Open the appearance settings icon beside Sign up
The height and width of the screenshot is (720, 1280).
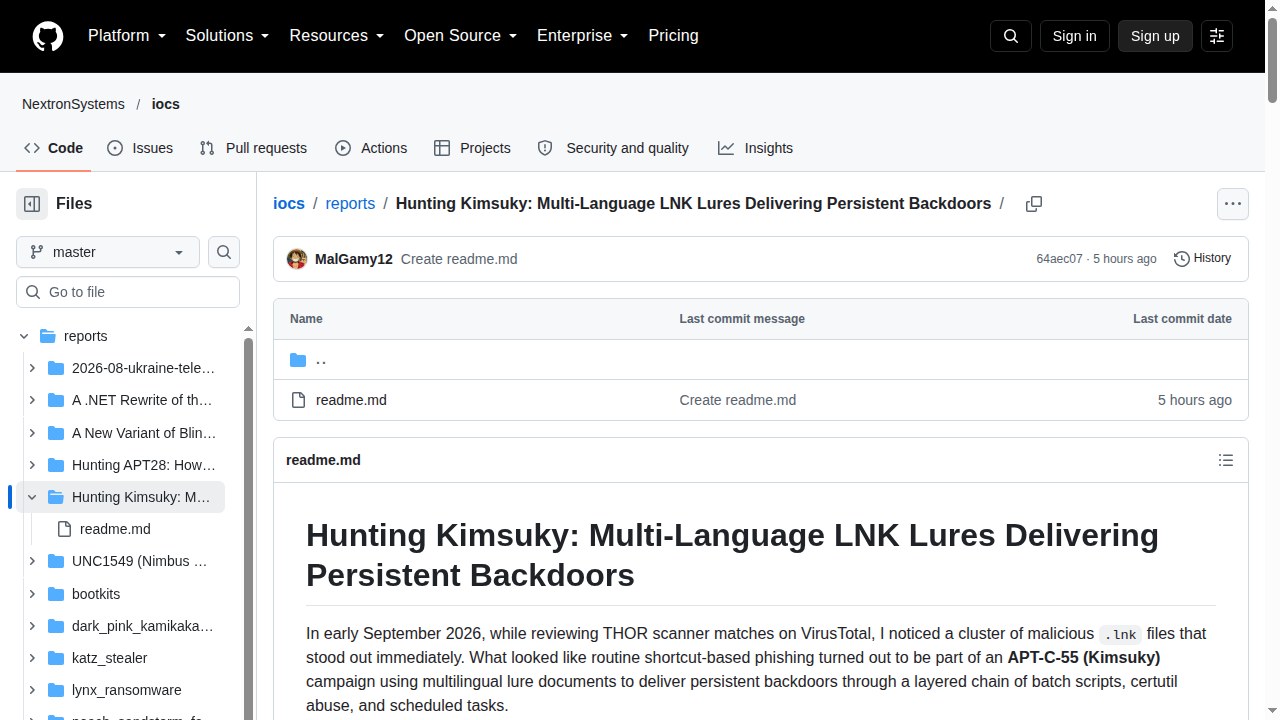pos(1217,36)
